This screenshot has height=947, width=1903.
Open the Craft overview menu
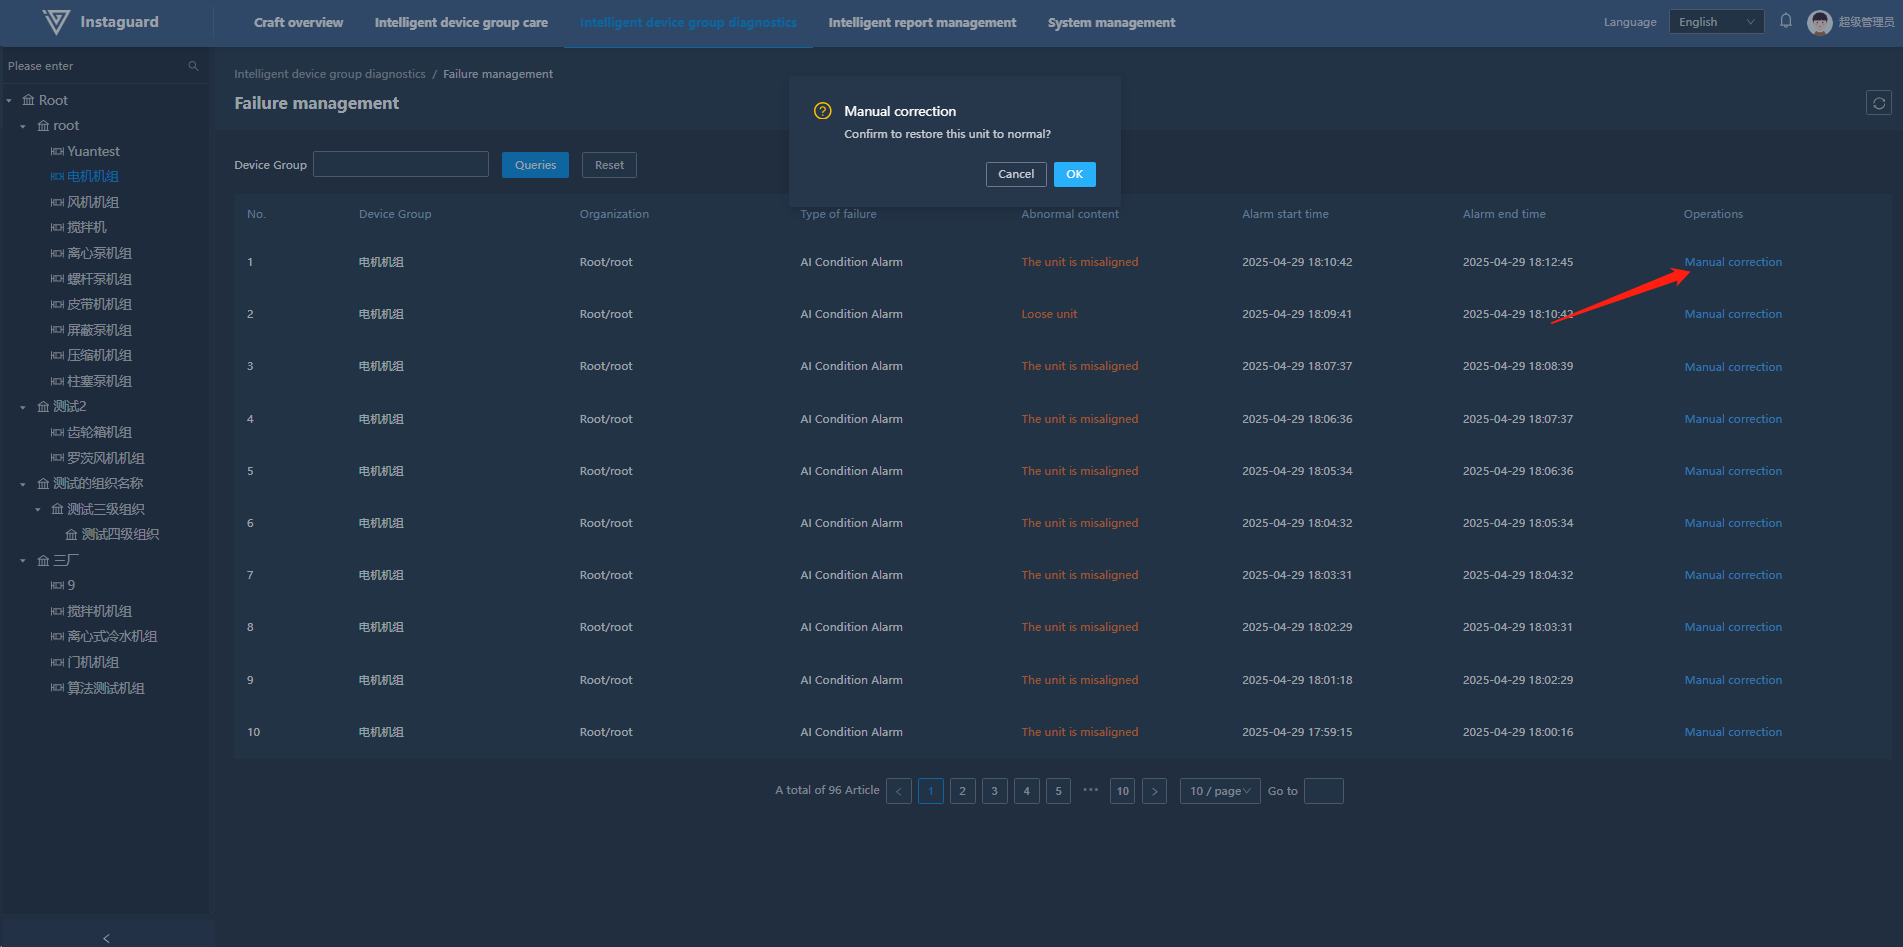click(x=298, y=22)
